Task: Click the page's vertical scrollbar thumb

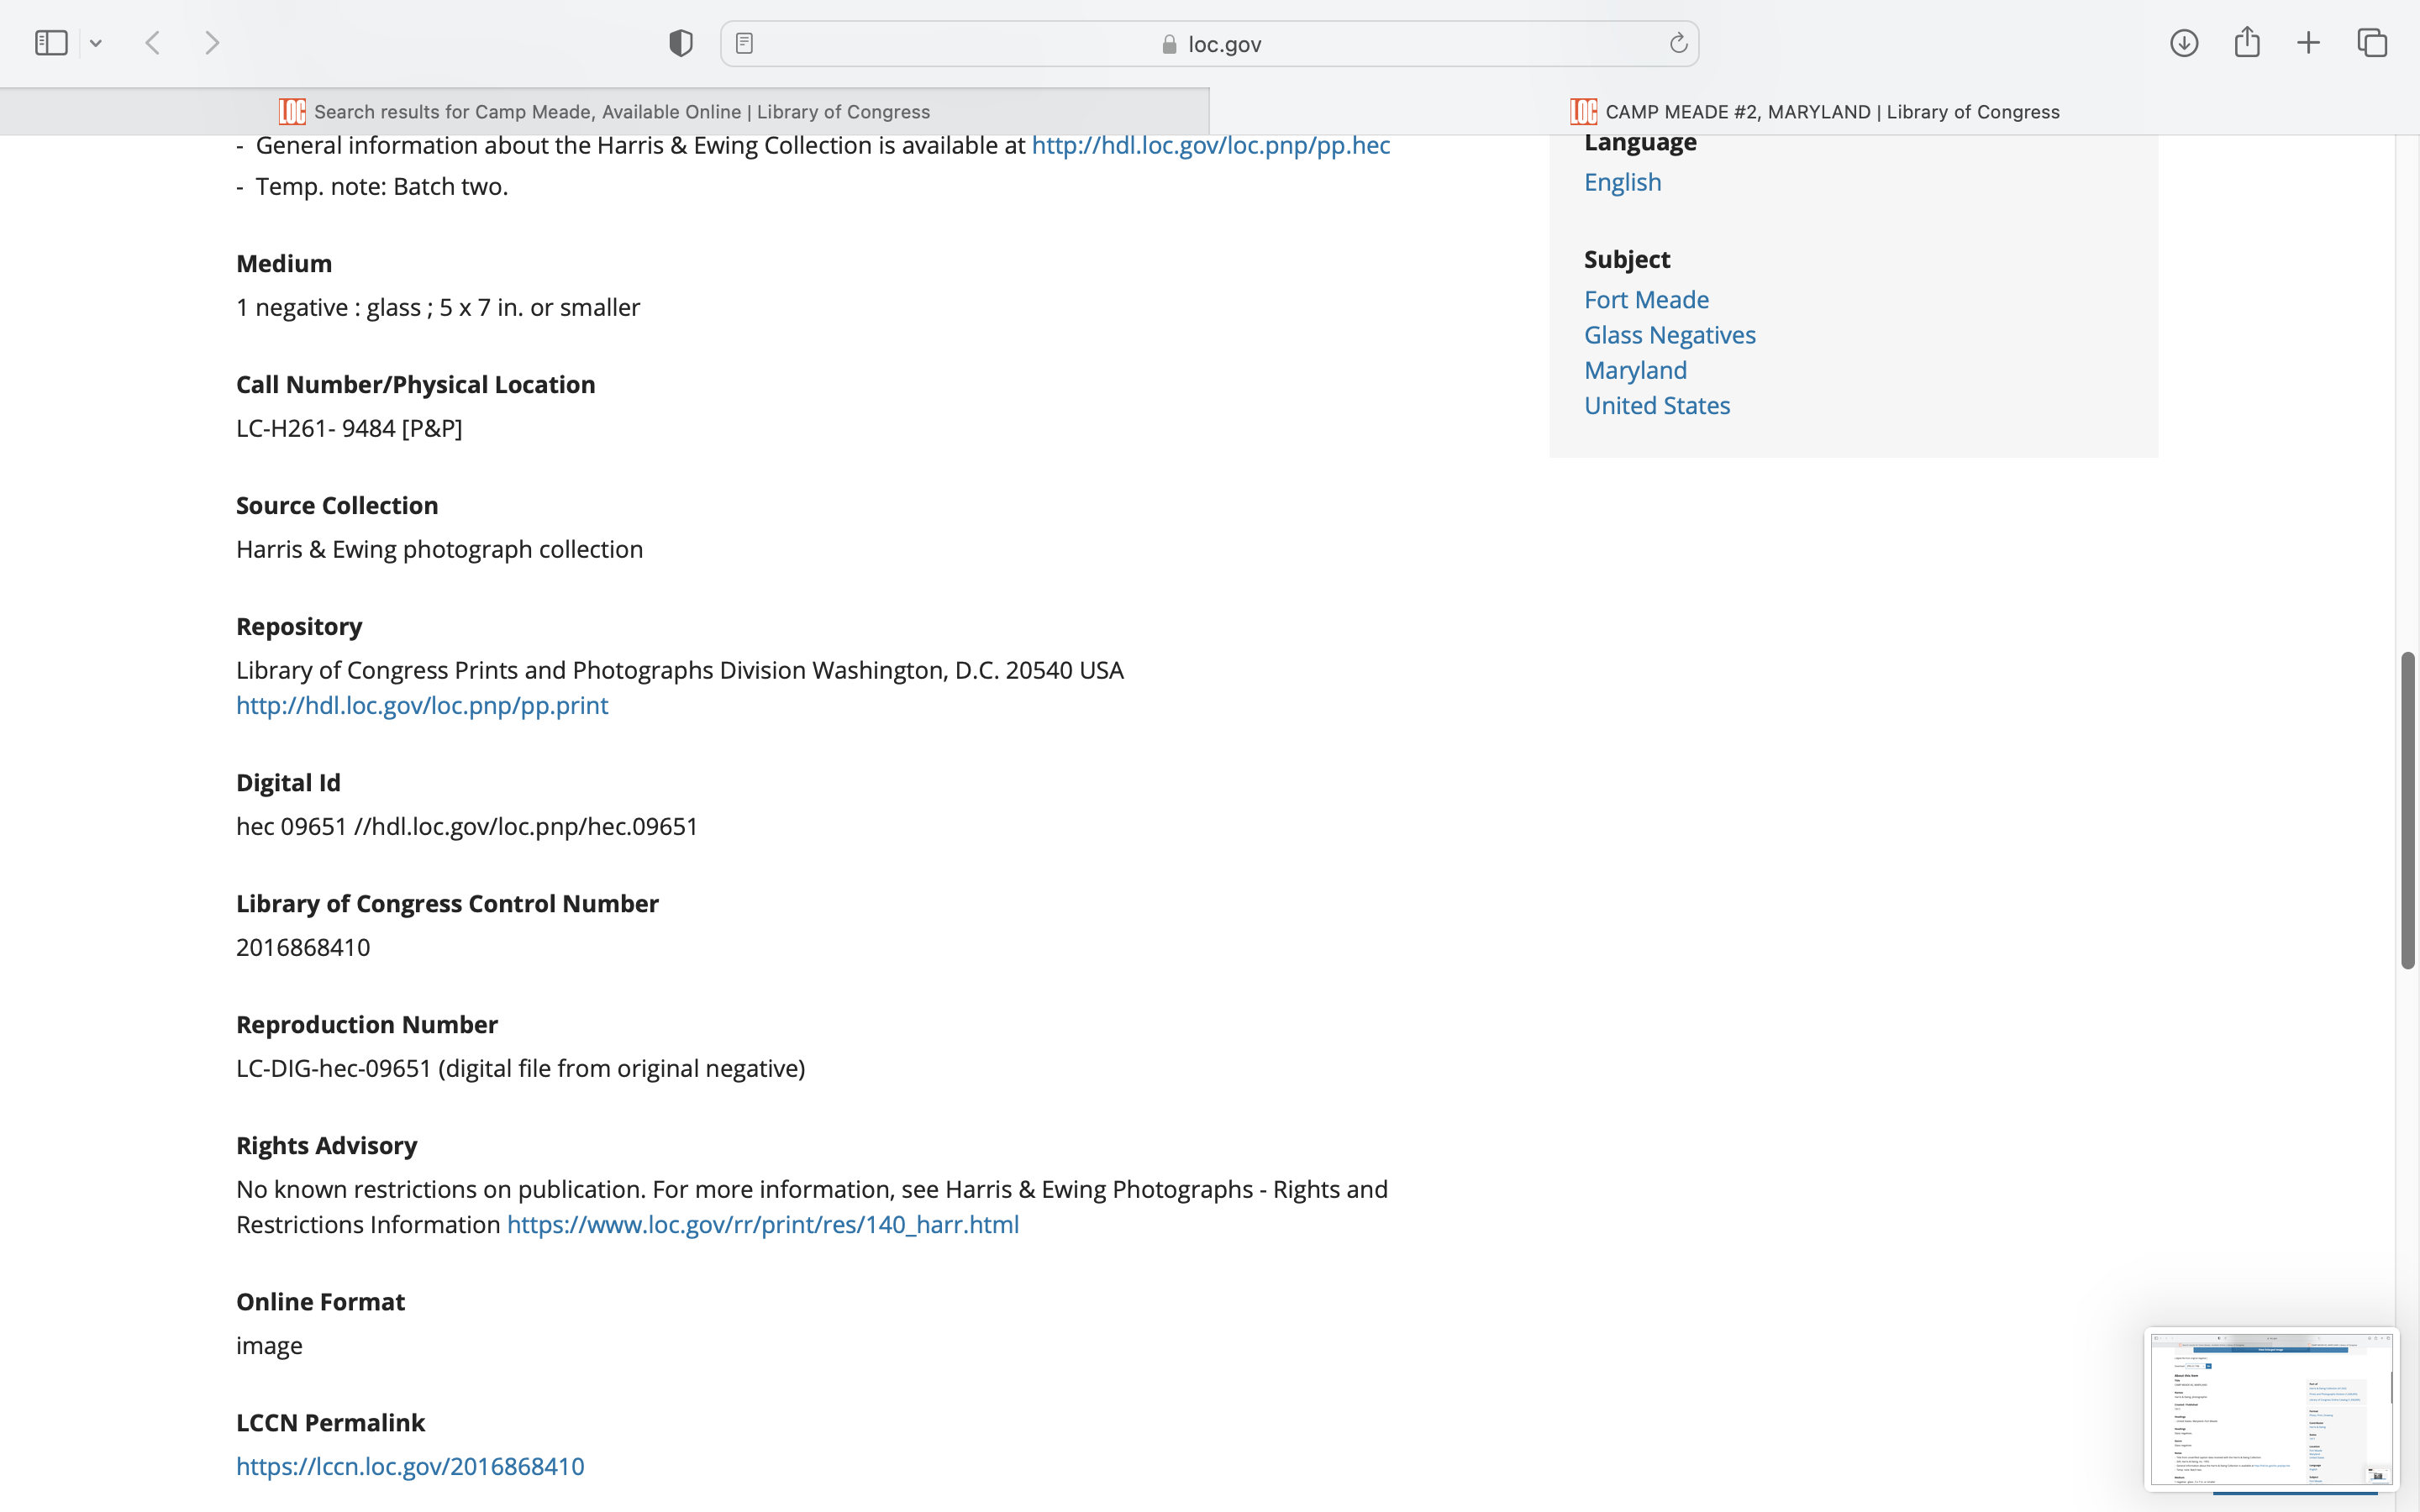Action: tap(2407, 810)
